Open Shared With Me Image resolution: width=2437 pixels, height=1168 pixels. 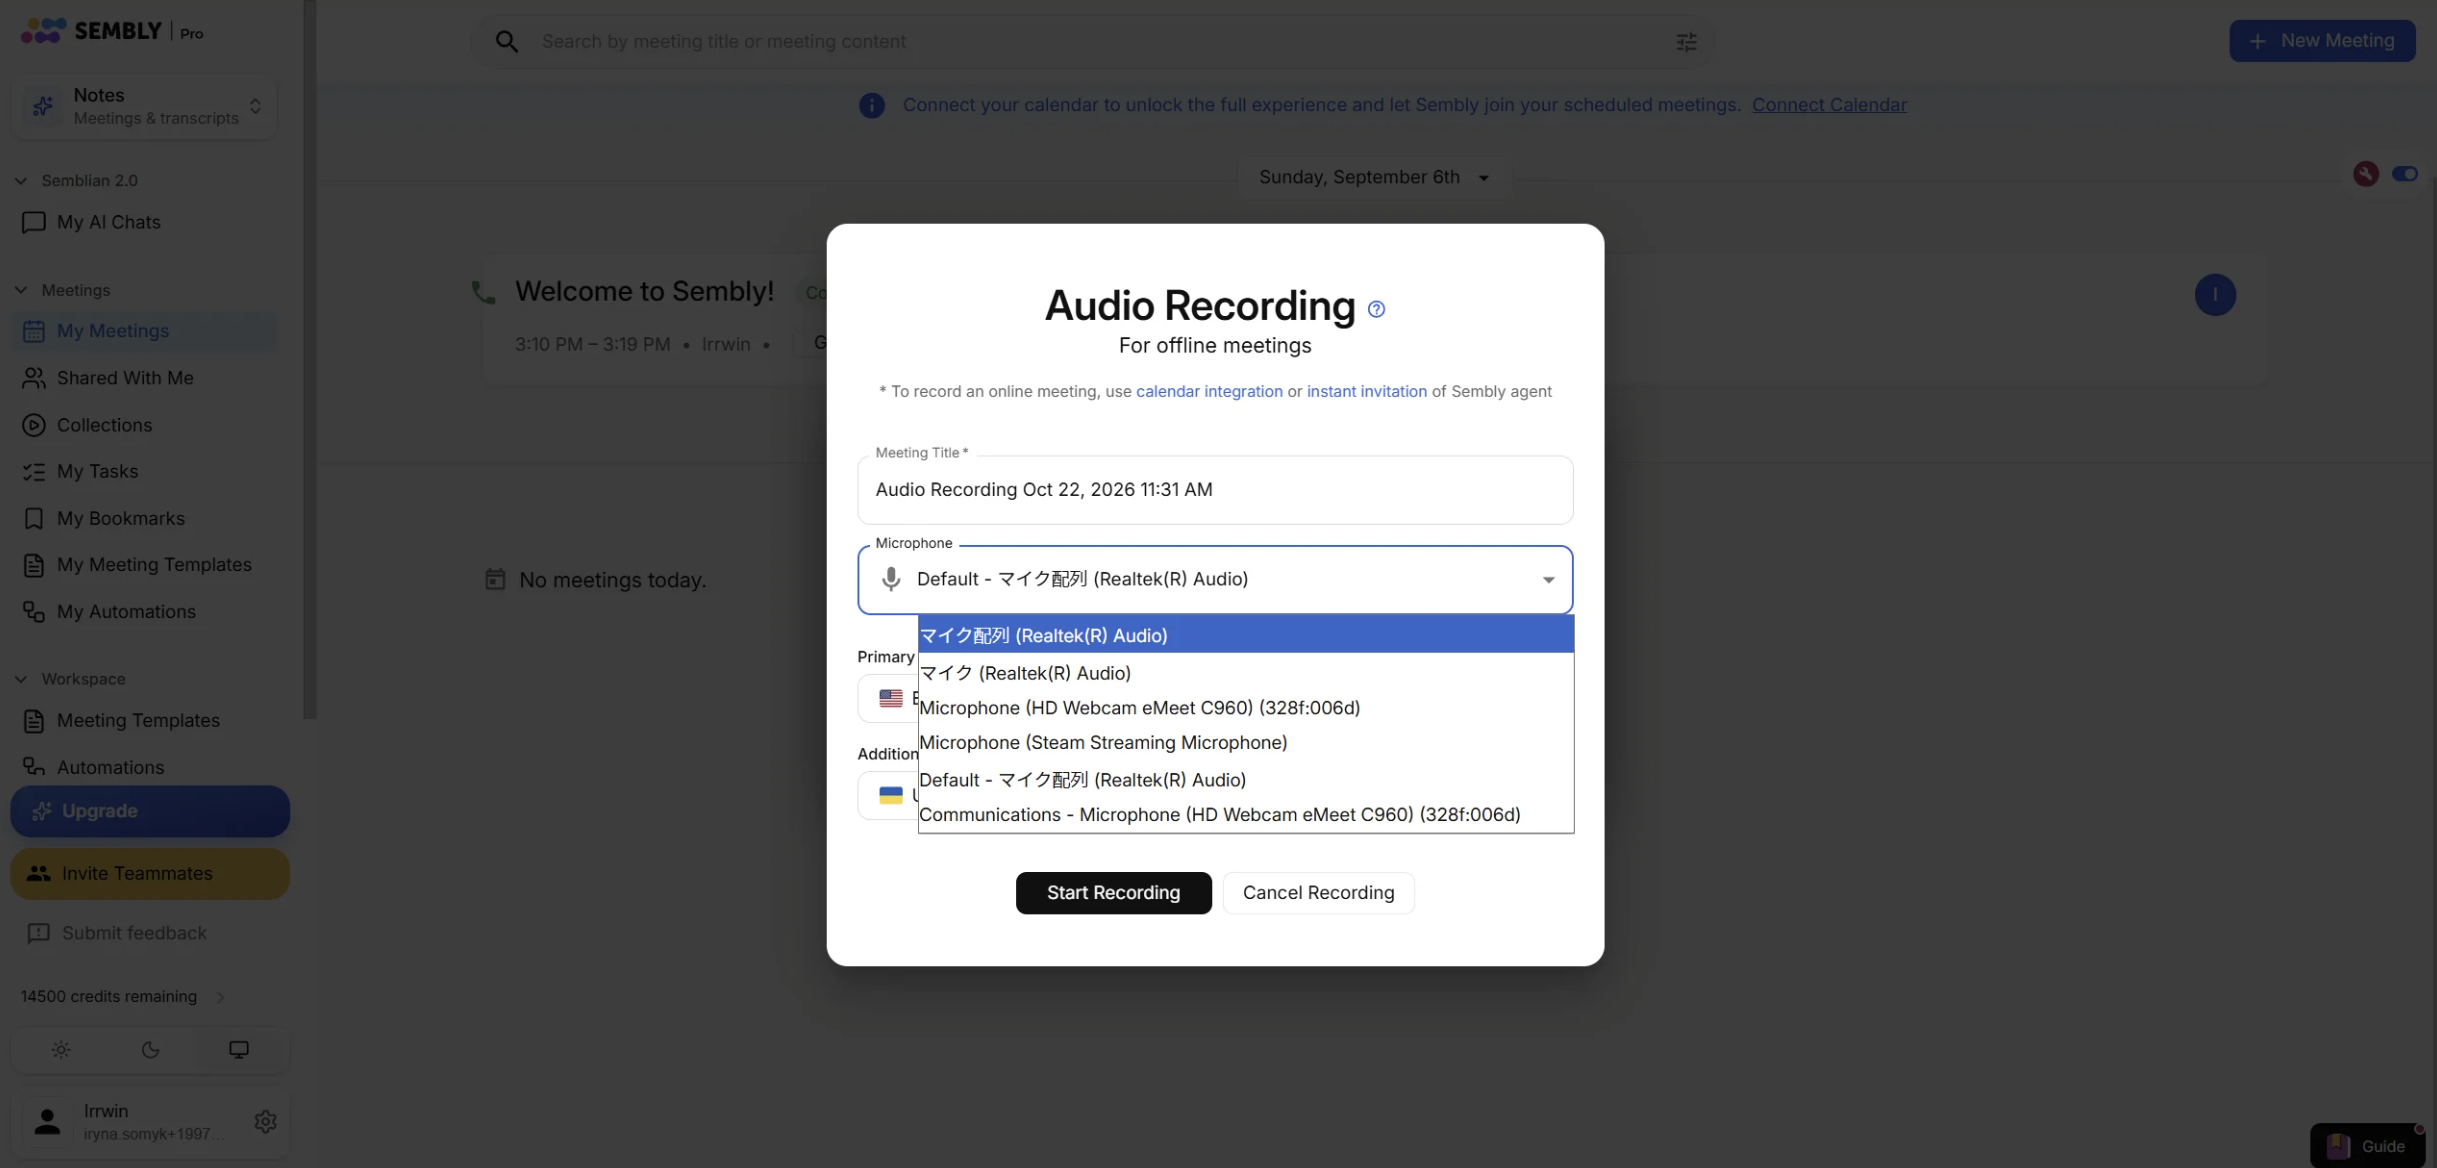click(x=124, y=378)
